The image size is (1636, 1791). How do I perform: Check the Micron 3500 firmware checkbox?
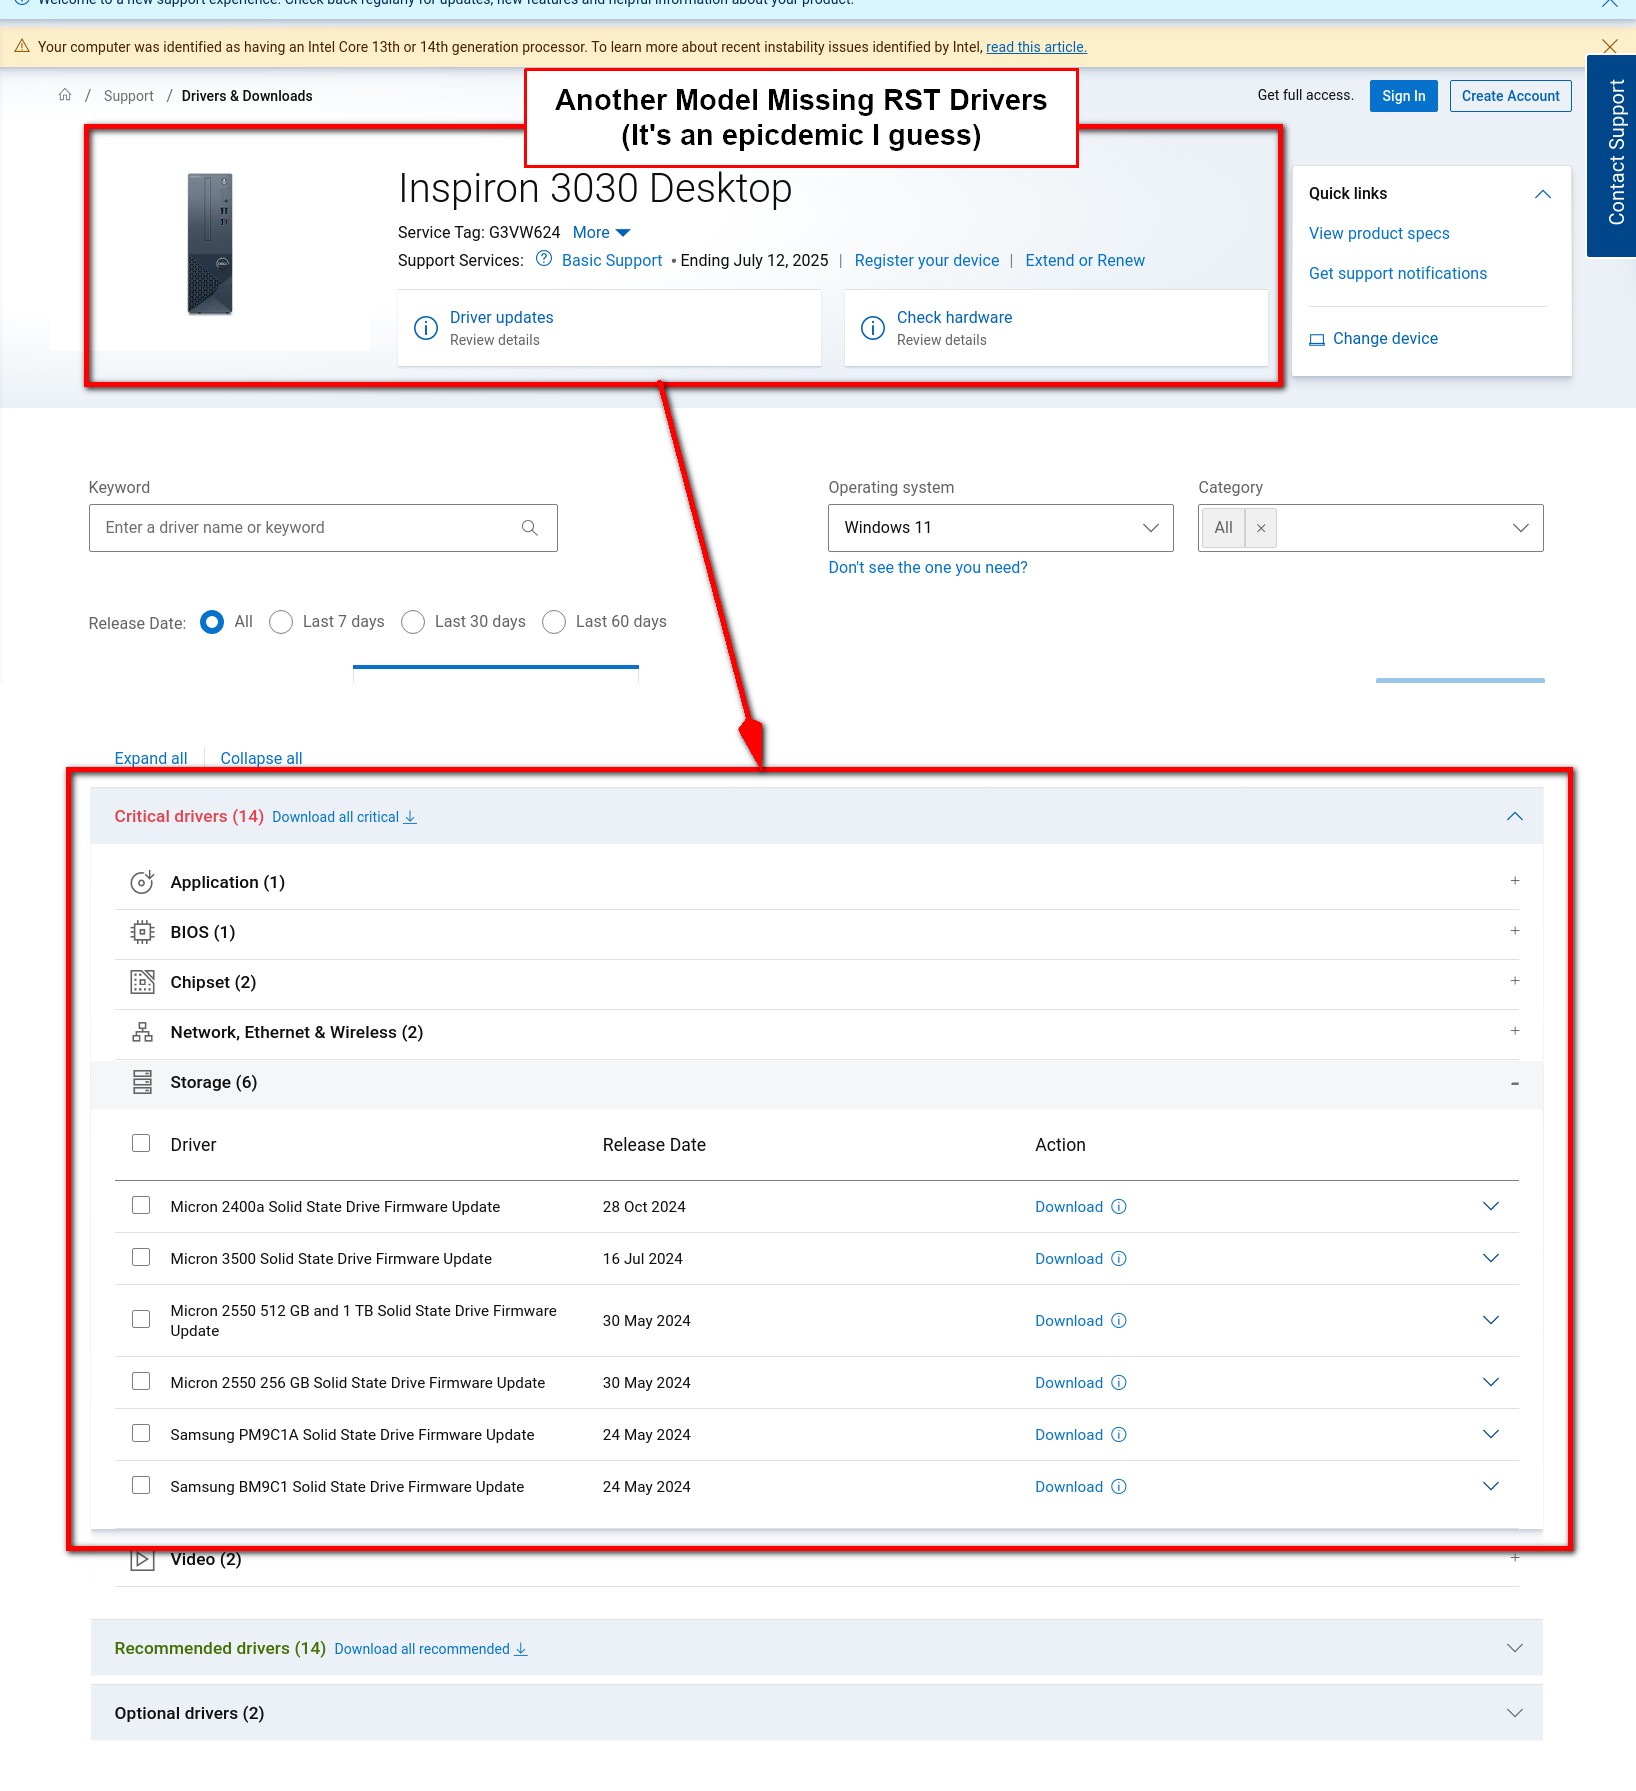pyautogui.click(x=141, y=1257)
